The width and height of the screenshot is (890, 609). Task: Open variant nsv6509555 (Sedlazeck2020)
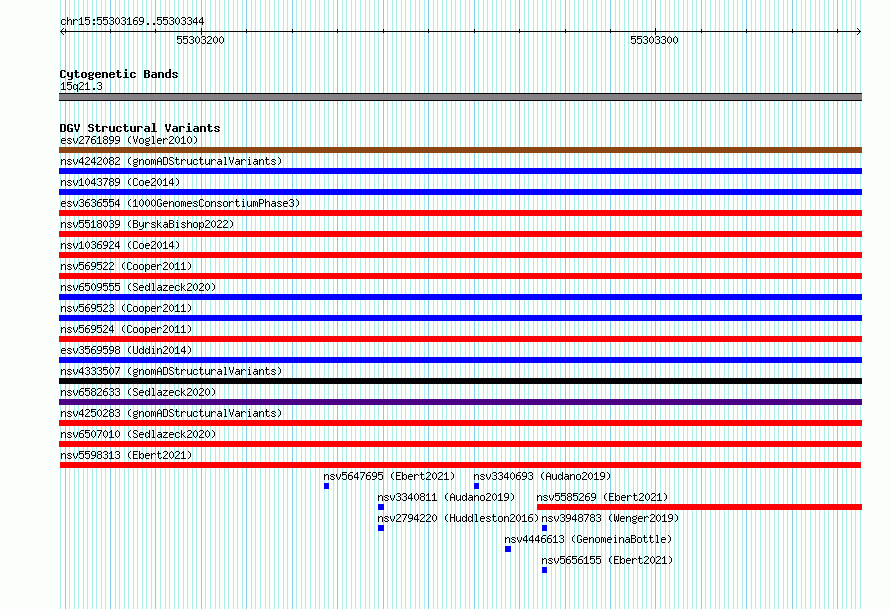pyautogui.click(x=138, y=287)
